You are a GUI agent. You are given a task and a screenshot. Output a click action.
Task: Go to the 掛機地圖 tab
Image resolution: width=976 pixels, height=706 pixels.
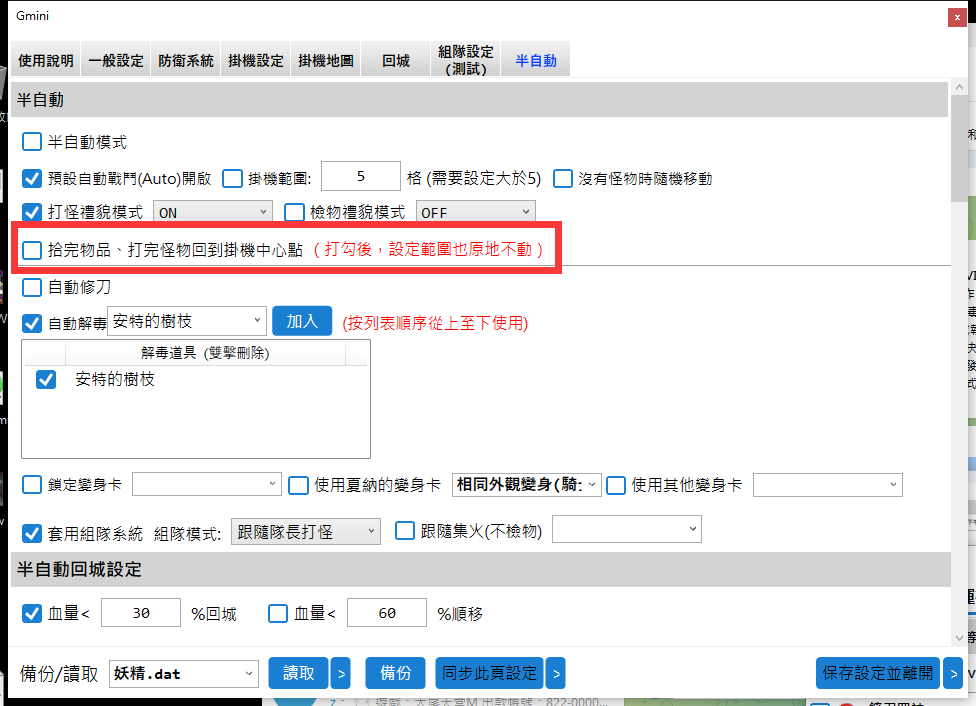[x=326, y=60]
